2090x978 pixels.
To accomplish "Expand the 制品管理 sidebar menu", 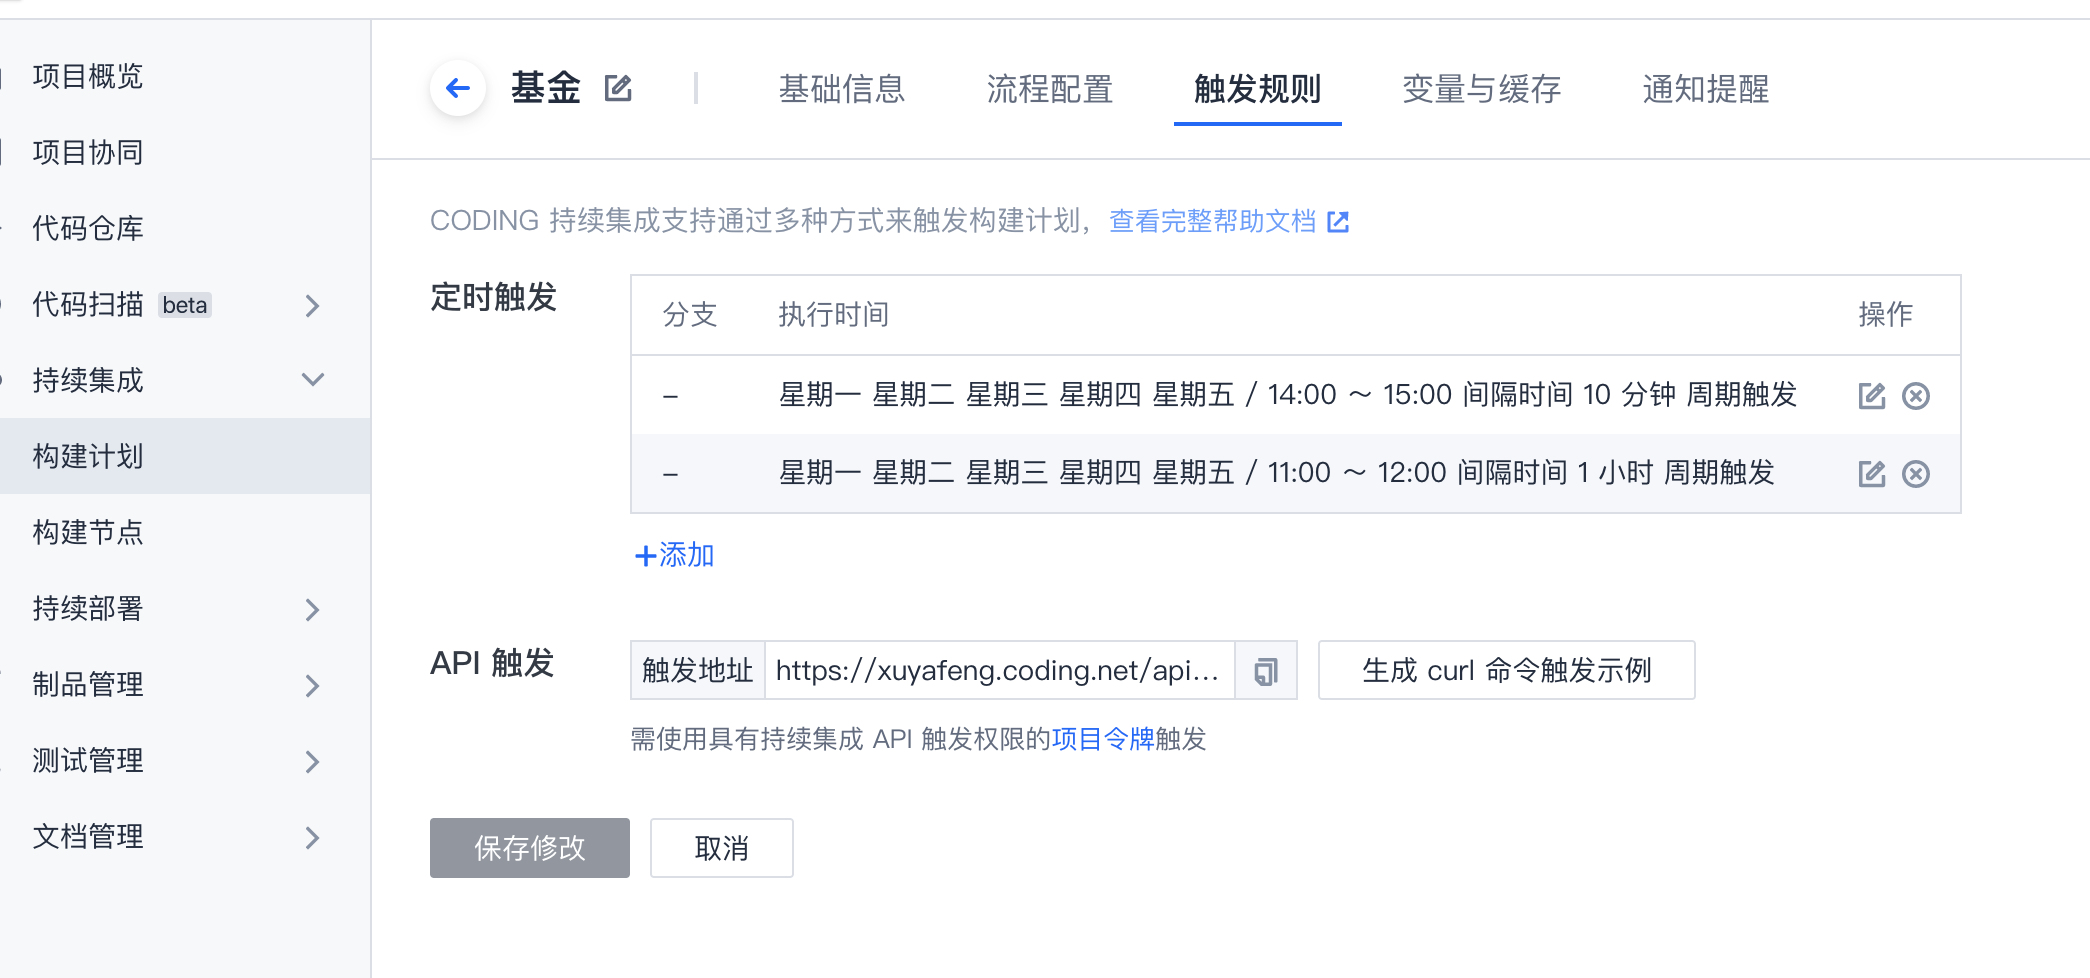I will (x=312, y=685).
